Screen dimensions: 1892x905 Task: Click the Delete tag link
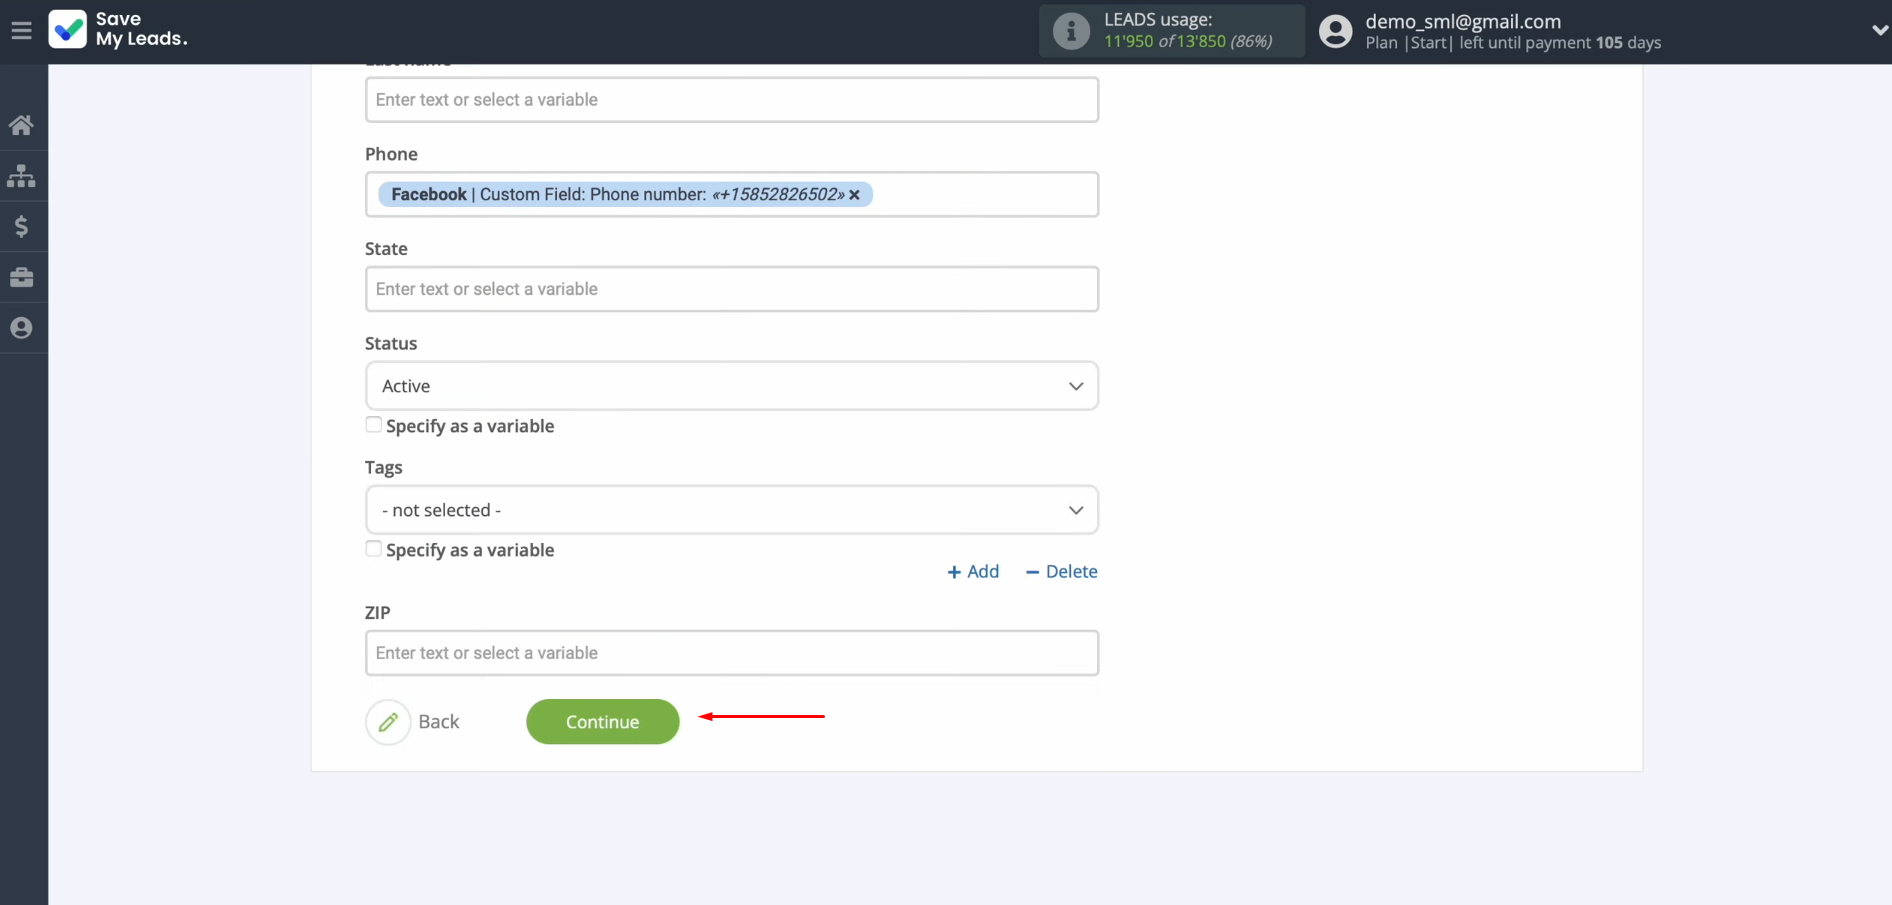tap(1061, 571)
